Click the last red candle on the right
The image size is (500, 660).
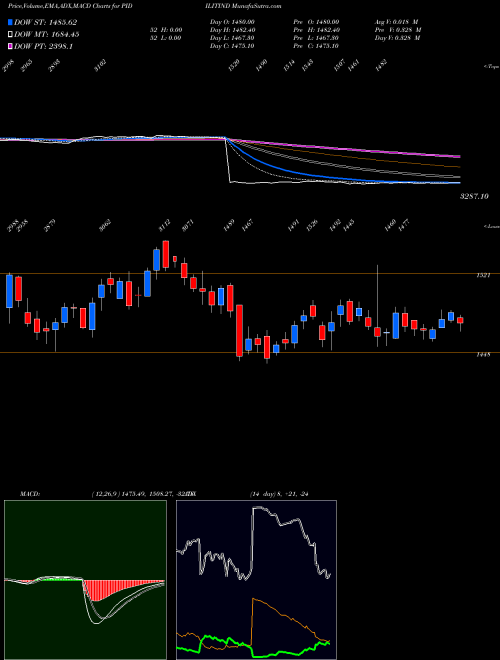coord(460,320)
